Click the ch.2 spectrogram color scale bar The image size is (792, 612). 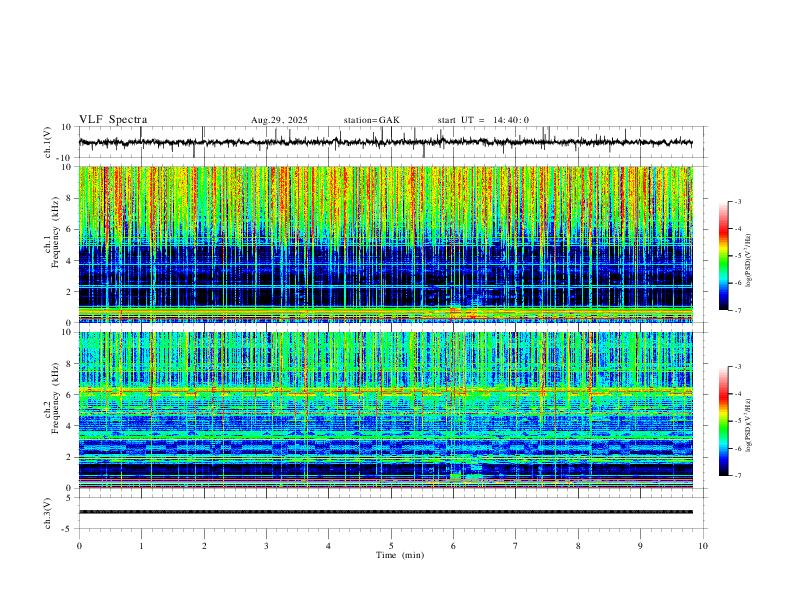724,421
